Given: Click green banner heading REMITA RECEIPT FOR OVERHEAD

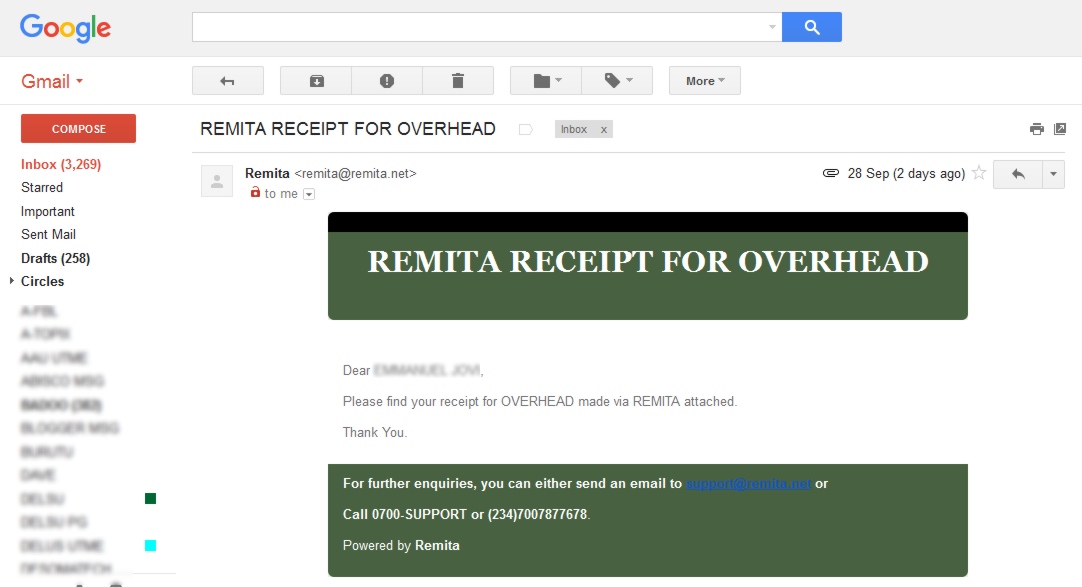Looking at the screenshot, I should coord(648,261).
